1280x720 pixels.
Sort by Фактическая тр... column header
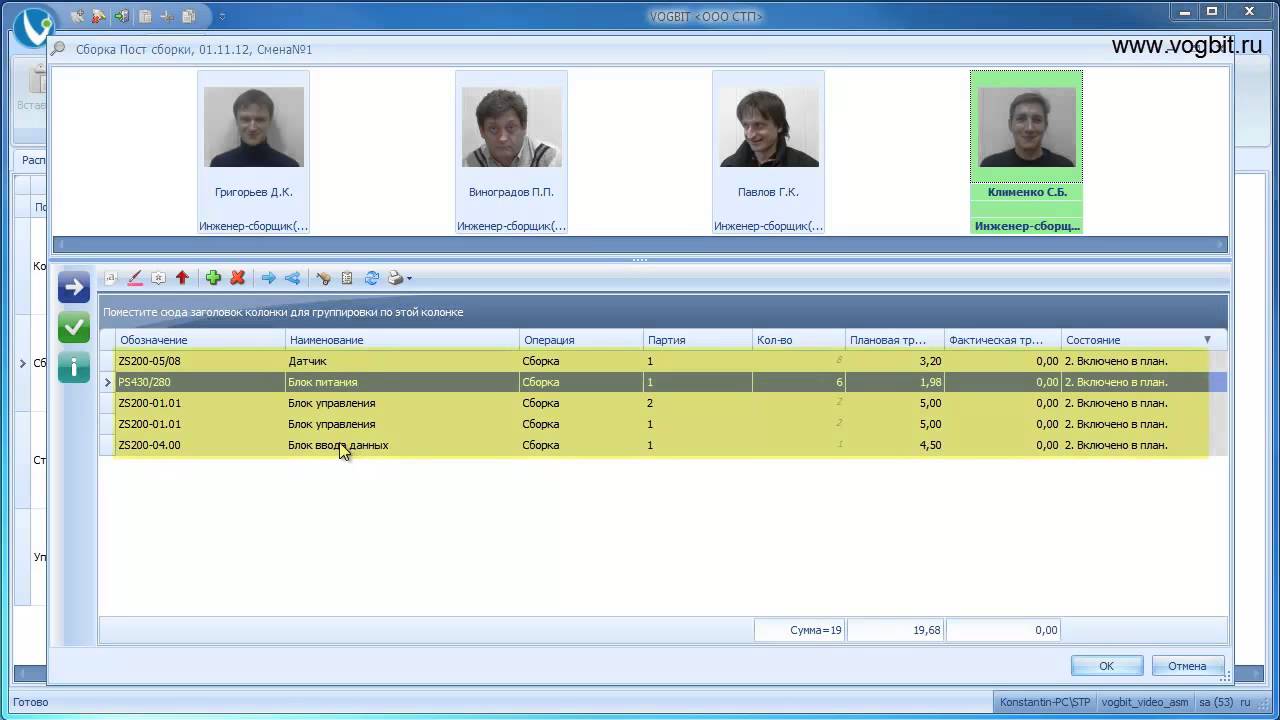coord(1003,340)
